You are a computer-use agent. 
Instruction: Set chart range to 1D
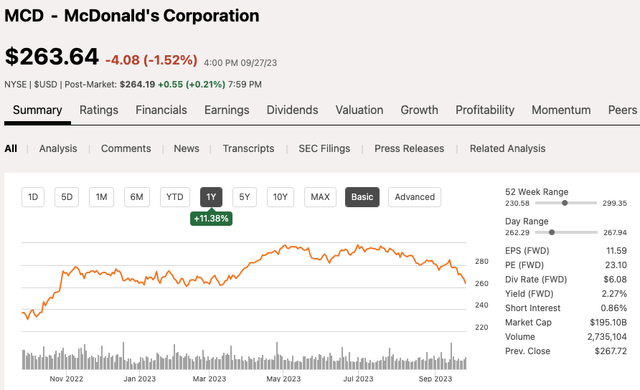pyautogui.click(x=33, y=197)
